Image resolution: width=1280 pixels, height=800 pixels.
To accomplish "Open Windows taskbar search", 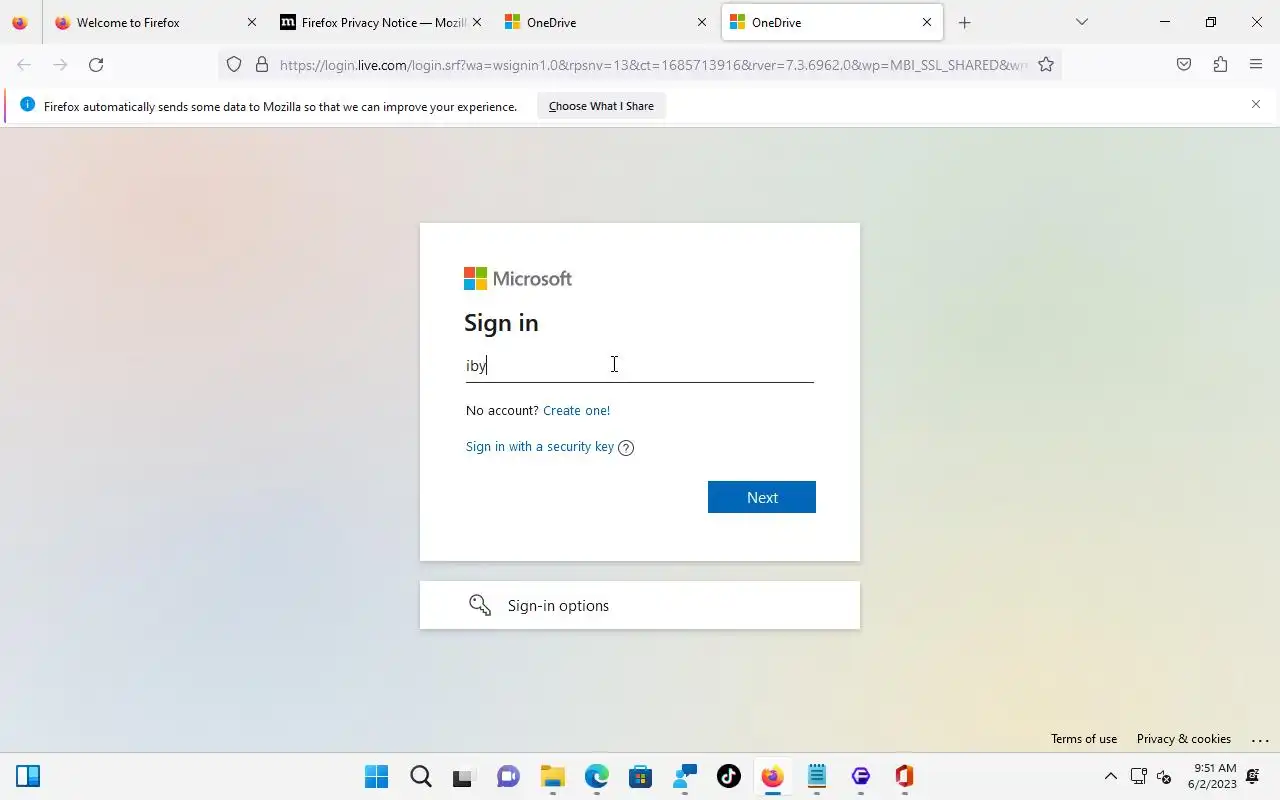I will (x=421, y=777).
